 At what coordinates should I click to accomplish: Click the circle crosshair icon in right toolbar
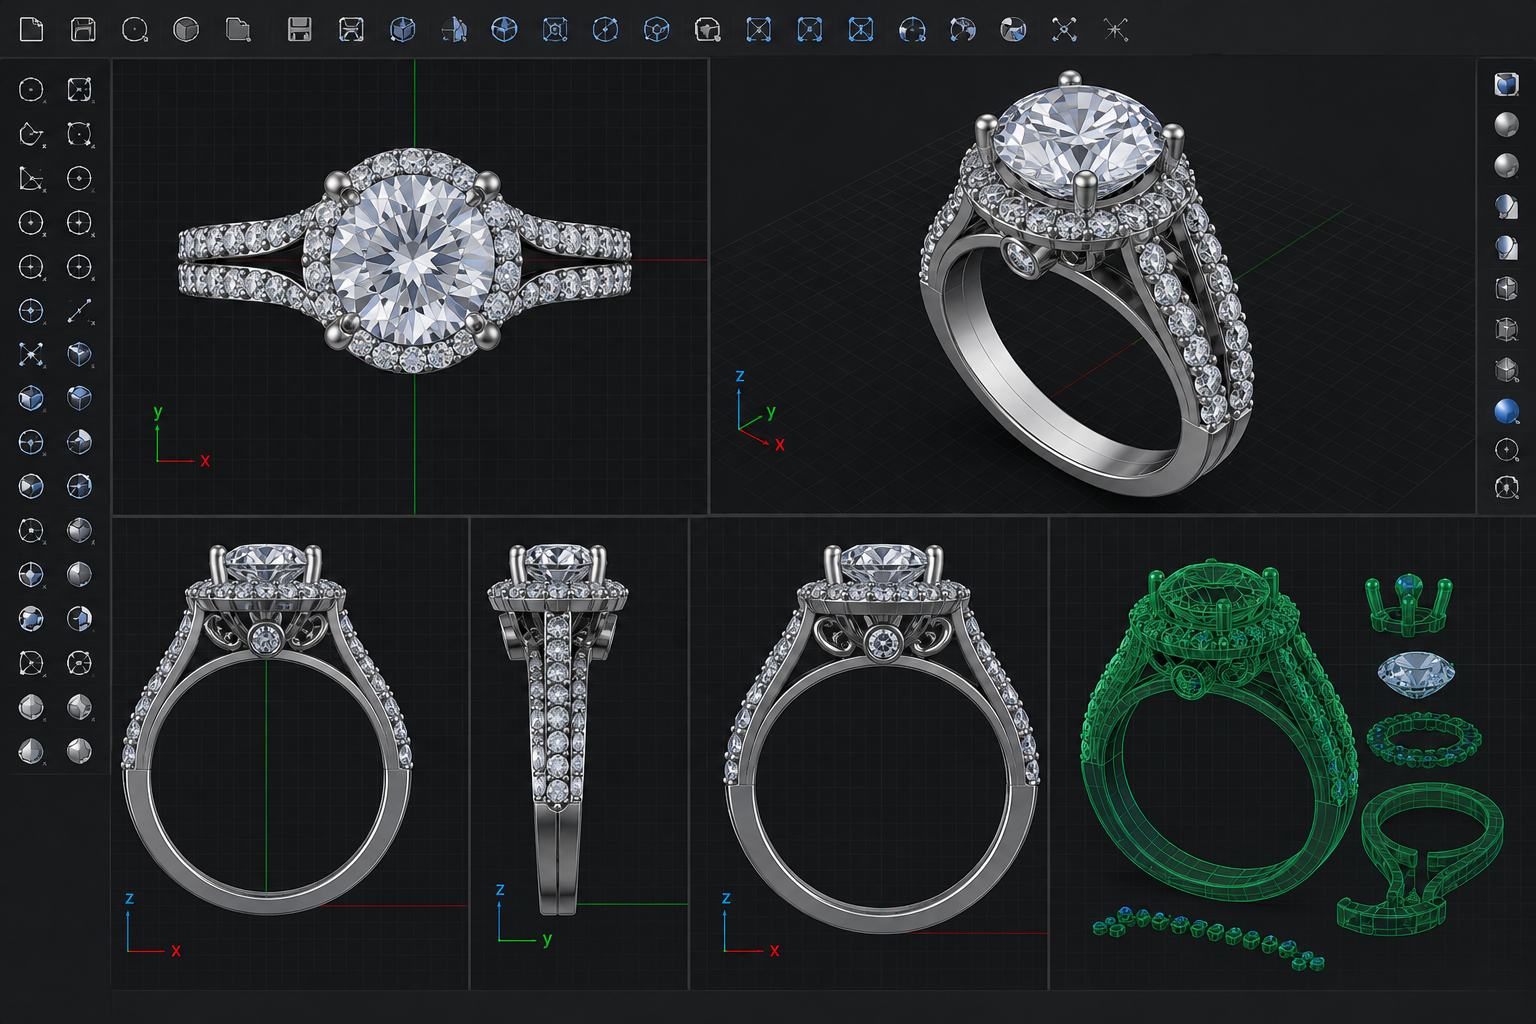tap(1506, 450)
